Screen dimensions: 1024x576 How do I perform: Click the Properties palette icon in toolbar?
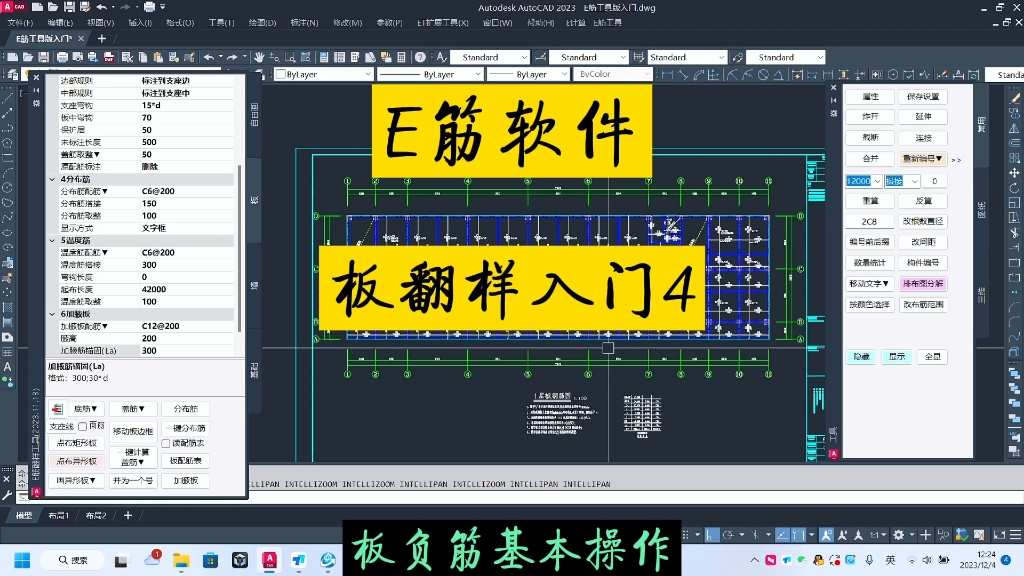323,57
